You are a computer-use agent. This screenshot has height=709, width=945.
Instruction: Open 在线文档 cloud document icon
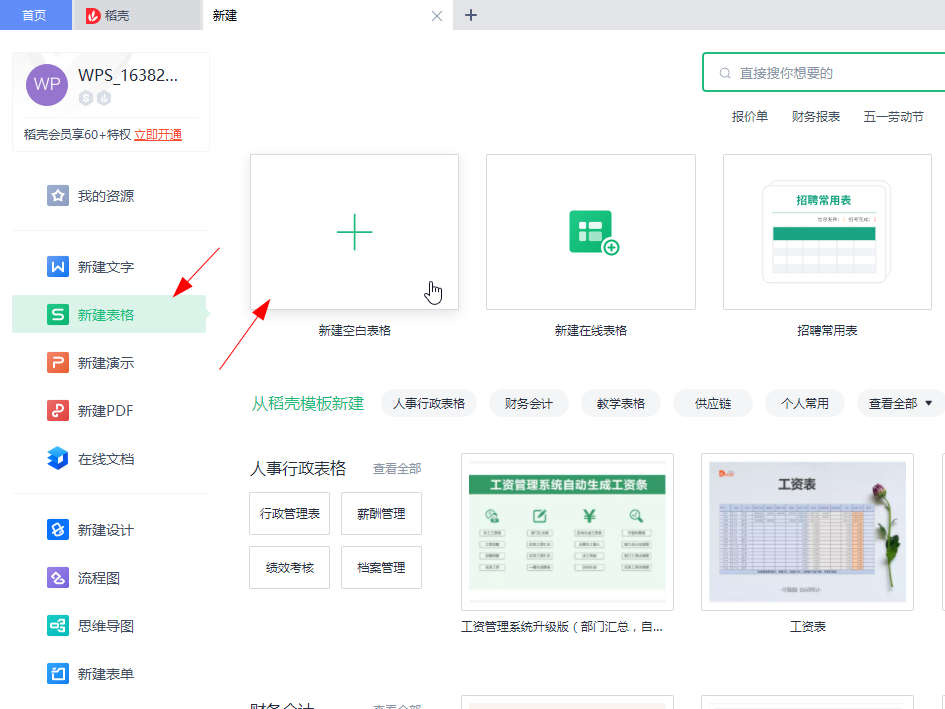(58, 459)
